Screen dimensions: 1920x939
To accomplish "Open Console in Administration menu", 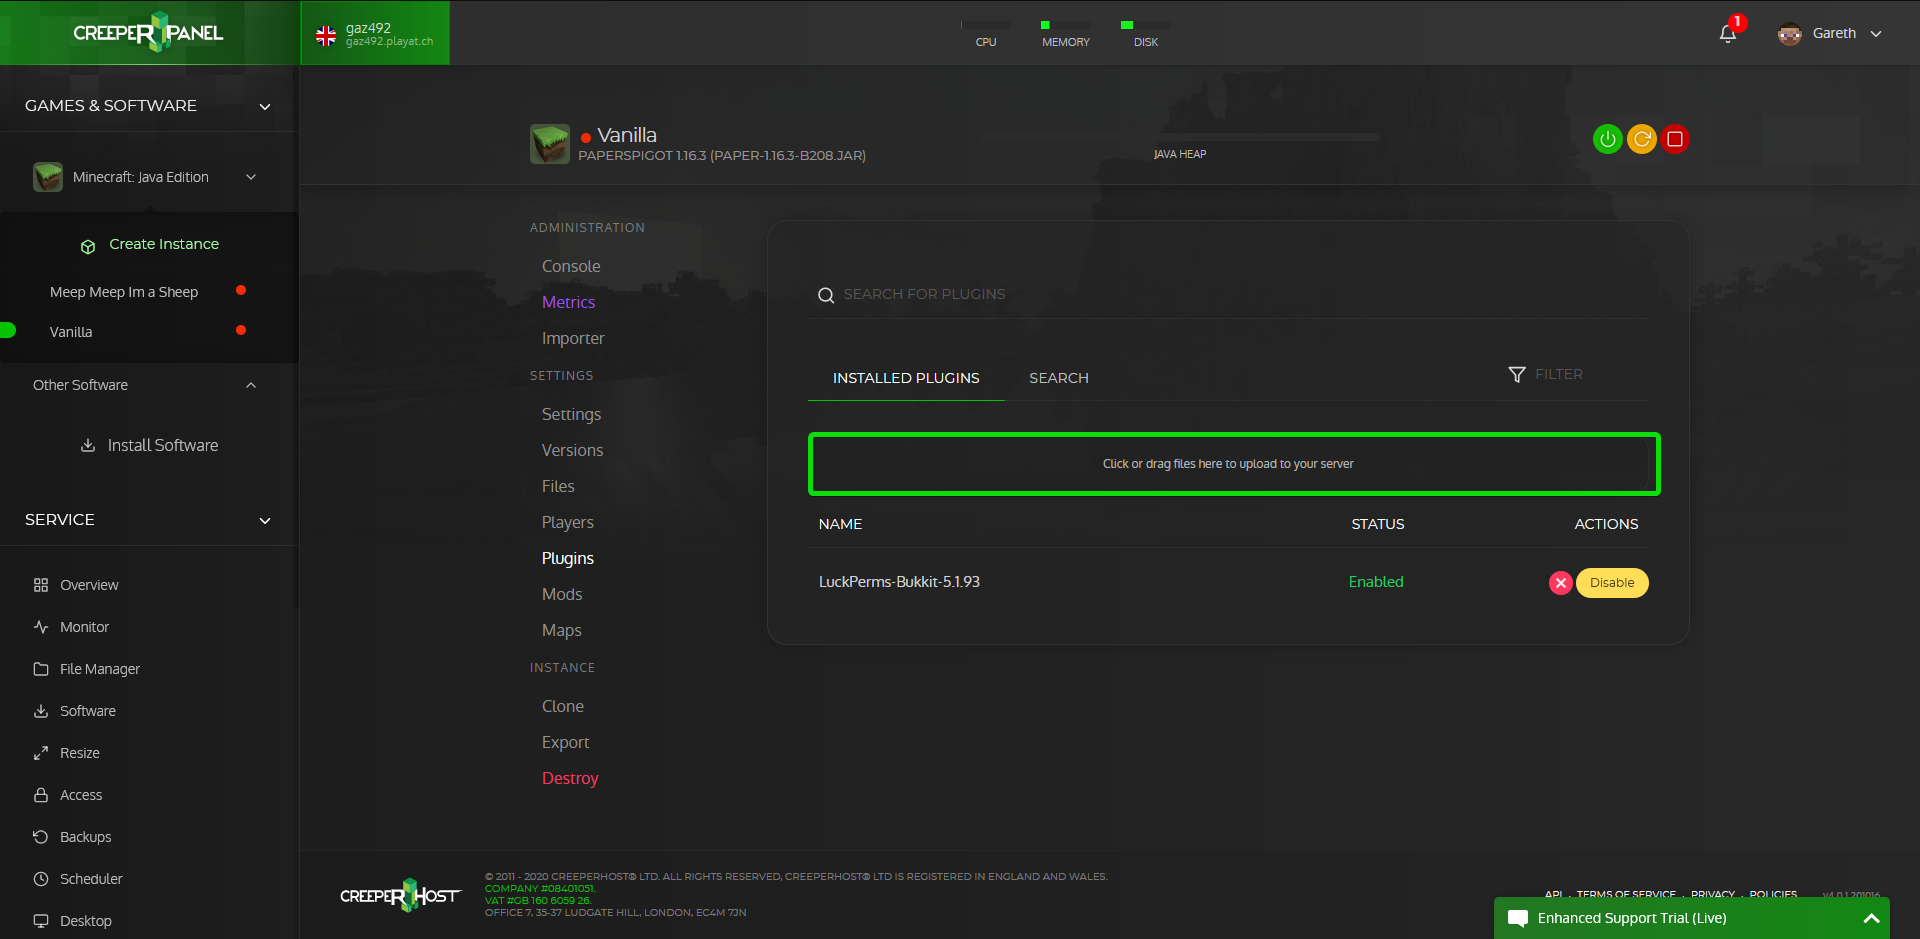I will pos(571,266).
